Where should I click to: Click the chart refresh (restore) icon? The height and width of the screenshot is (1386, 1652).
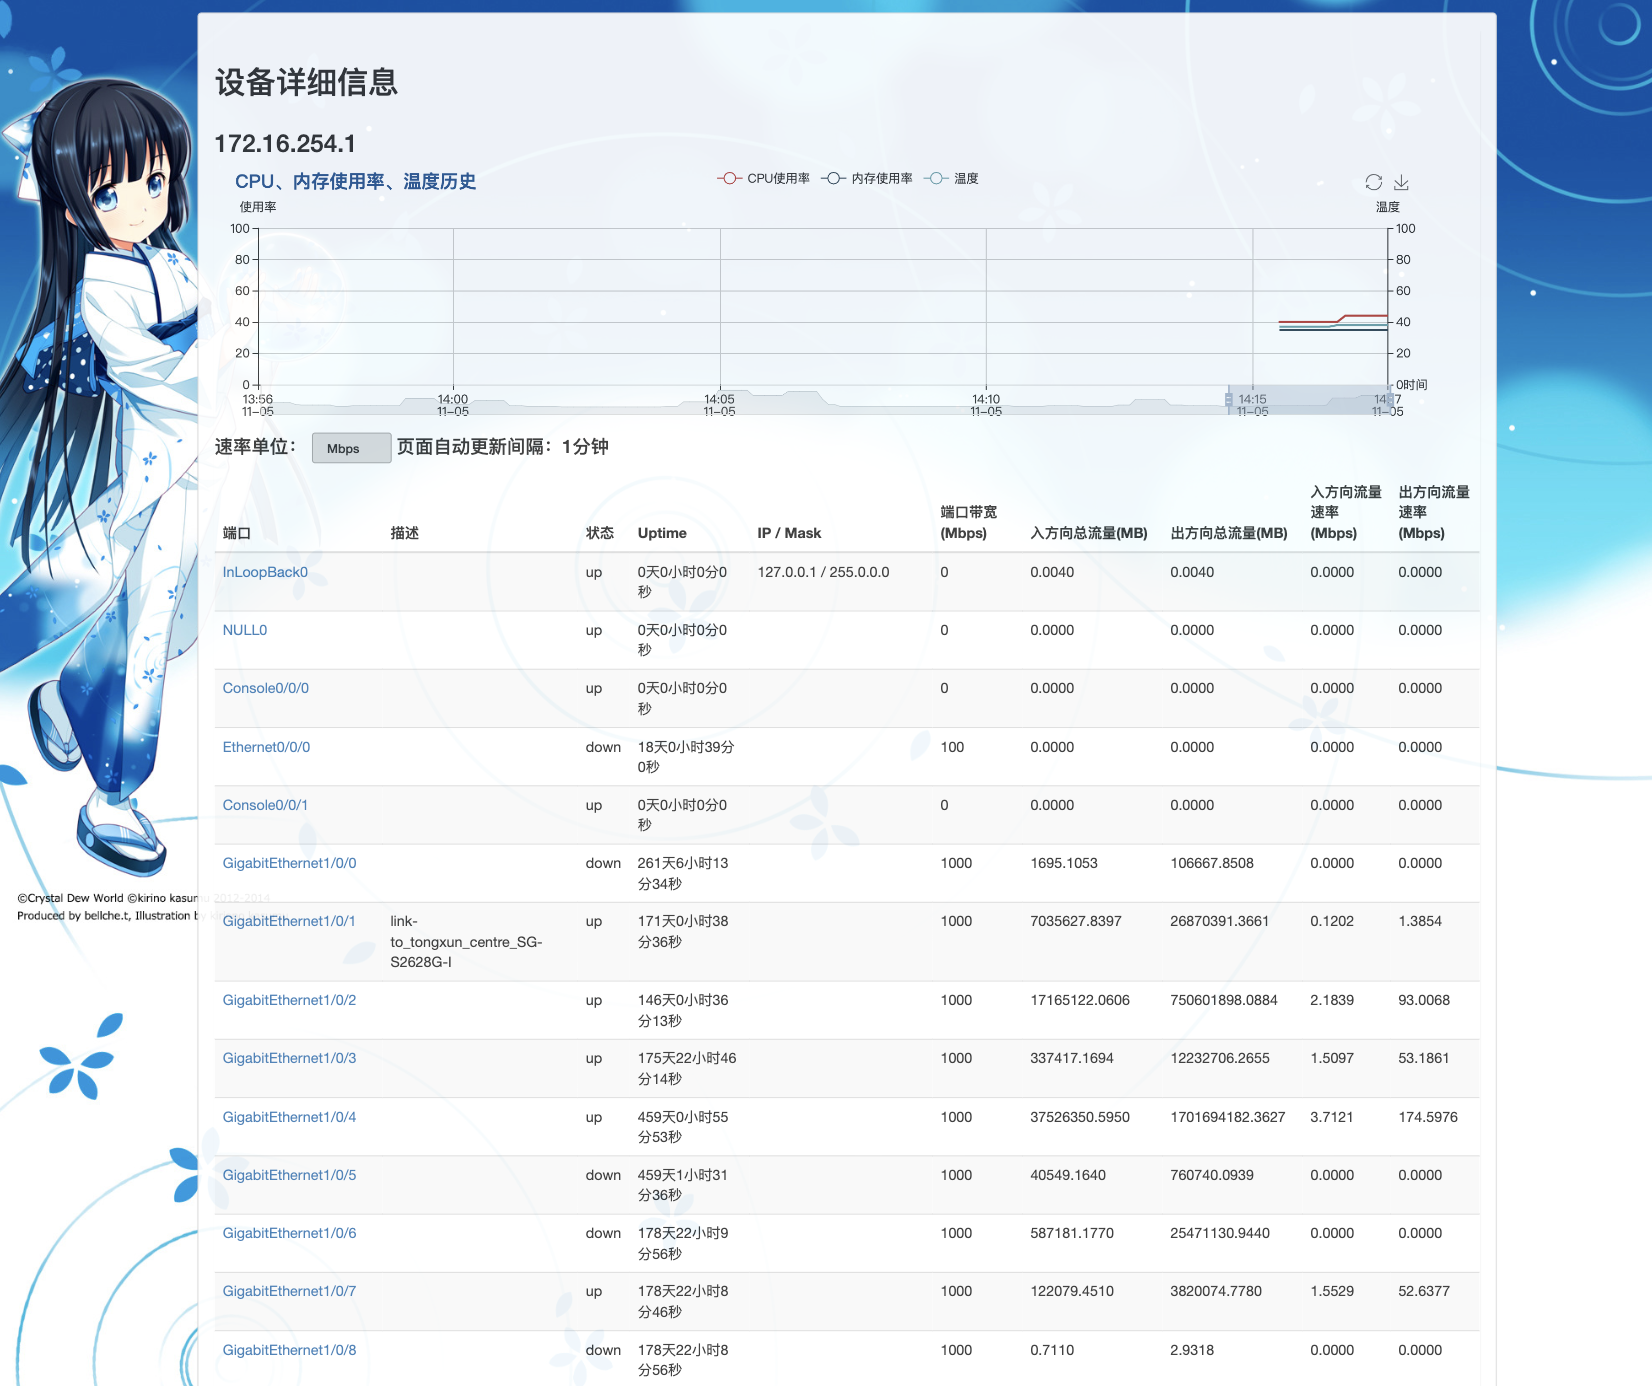tap(1374, 182)
